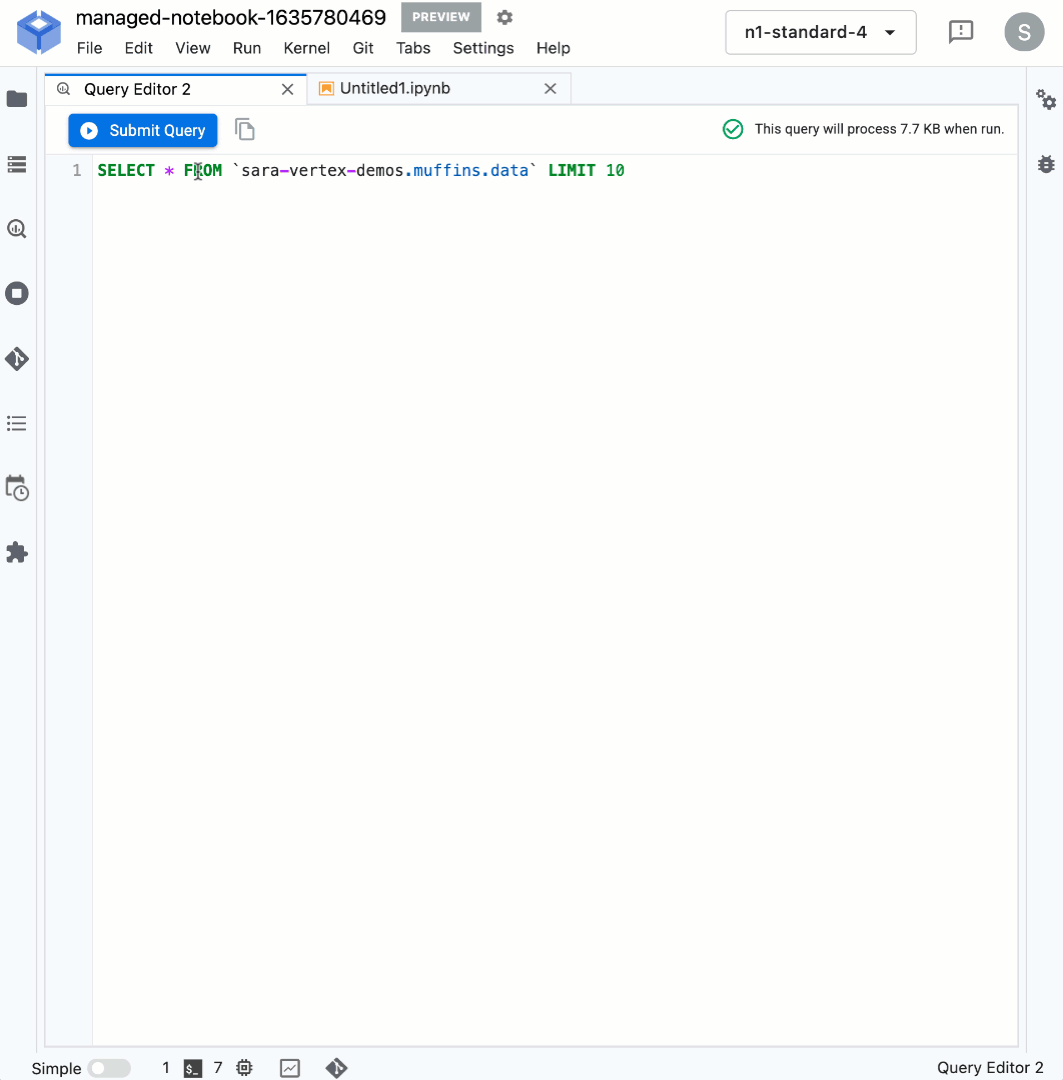Open the debugger panel on the right

[1046, 164]
